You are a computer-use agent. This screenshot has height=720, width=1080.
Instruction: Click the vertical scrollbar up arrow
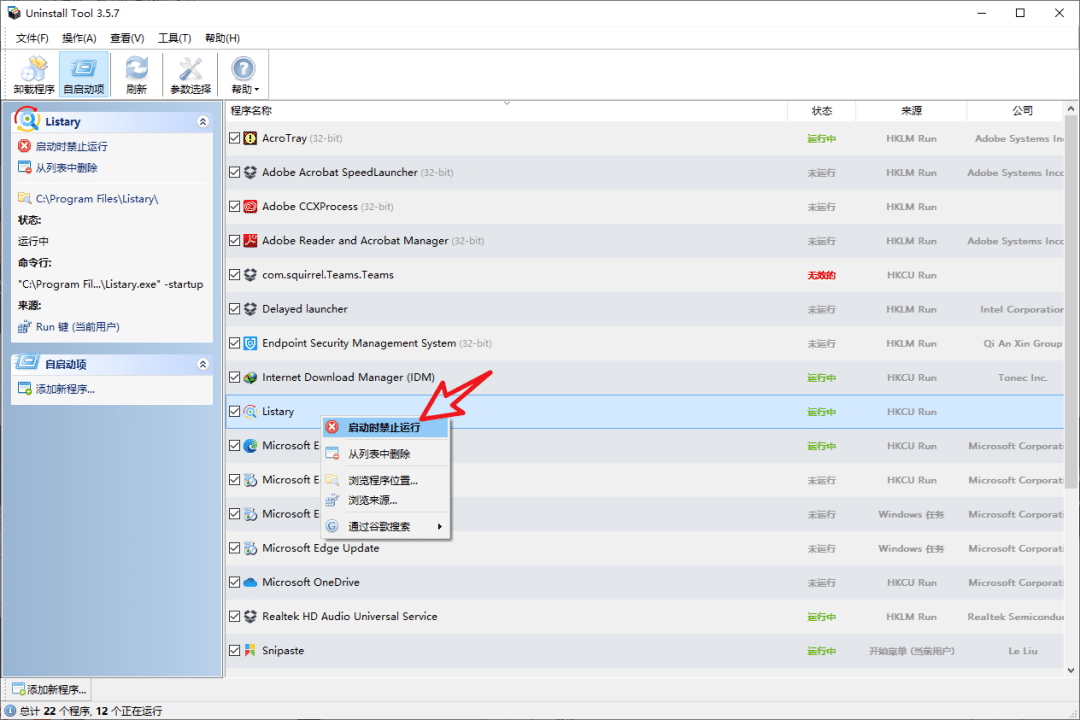1070,109
